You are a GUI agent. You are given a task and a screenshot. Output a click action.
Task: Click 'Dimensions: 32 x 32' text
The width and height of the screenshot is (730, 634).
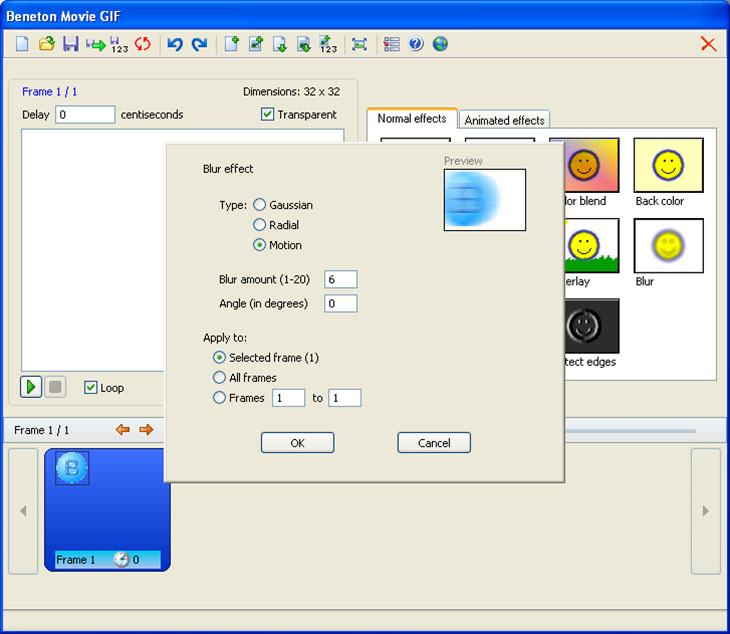click(291, 91)
